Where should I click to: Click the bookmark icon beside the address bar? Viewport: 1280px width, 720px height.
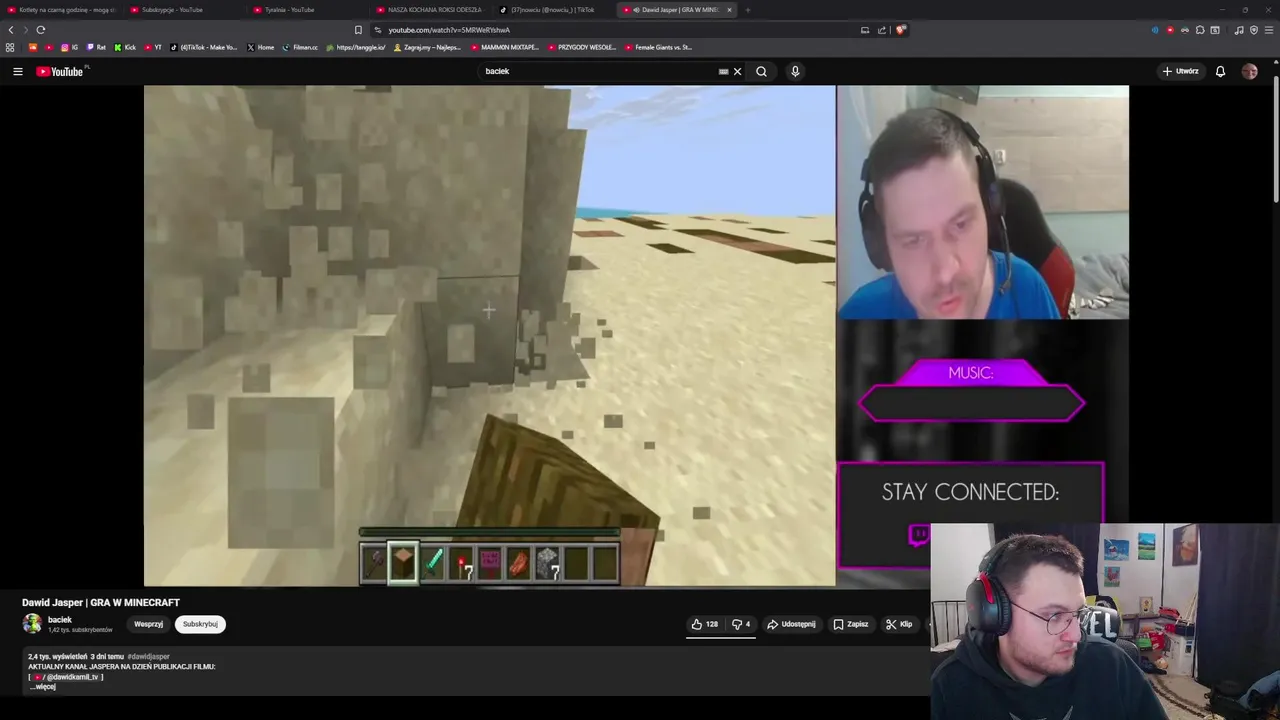click(358, 30)
